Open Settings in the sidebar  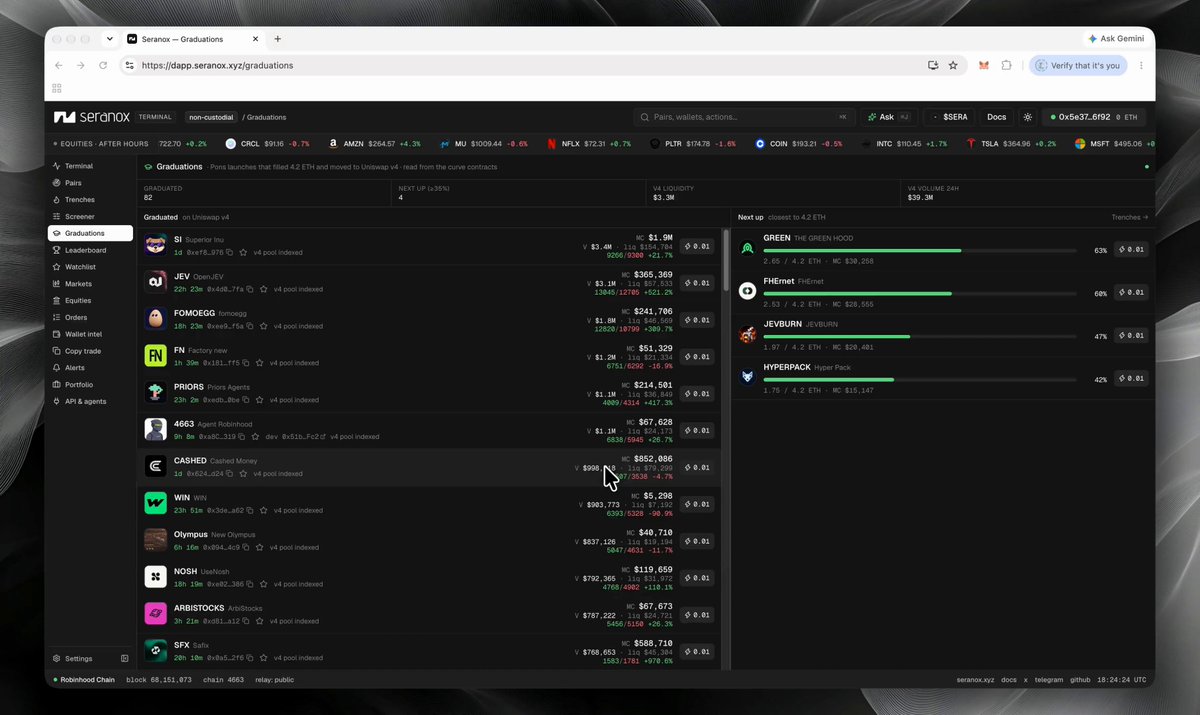pyautogui.click(x=79, y=659)
